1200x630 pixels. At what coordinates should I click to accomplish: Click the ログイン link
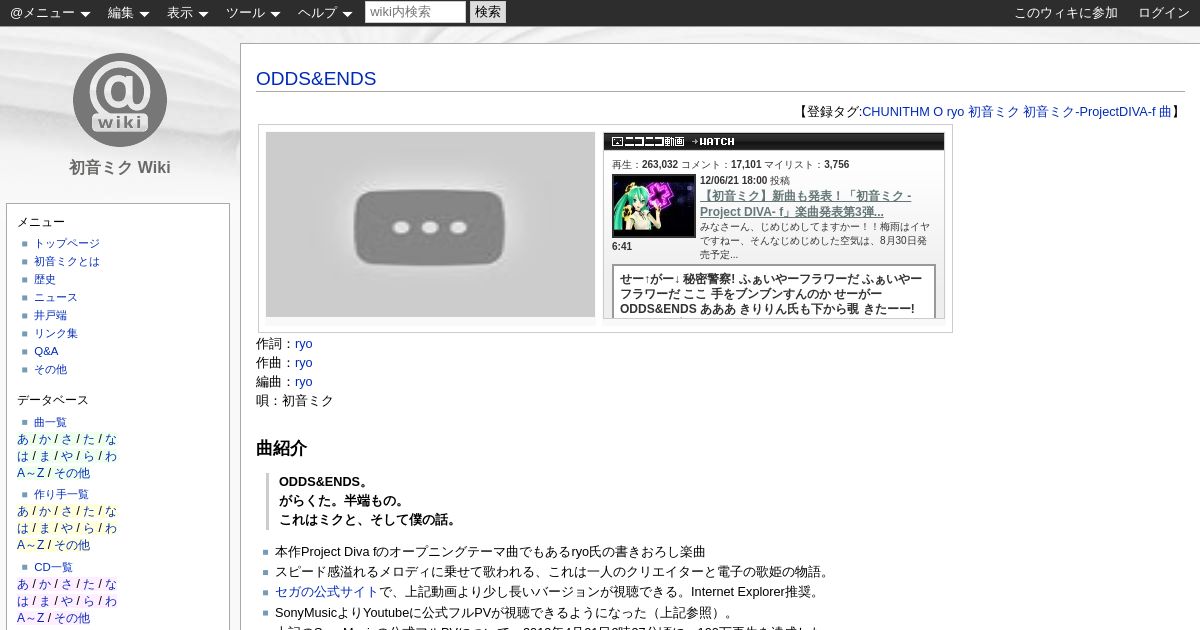[x=1164, y=13]
